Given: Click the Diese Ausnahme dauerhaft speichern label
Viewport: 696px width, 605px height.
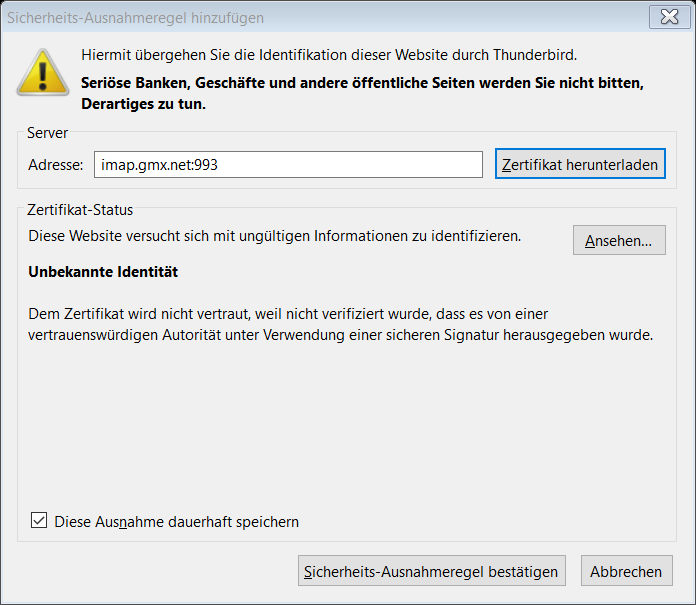Looking at the screenshot, I should coord(176,522).
